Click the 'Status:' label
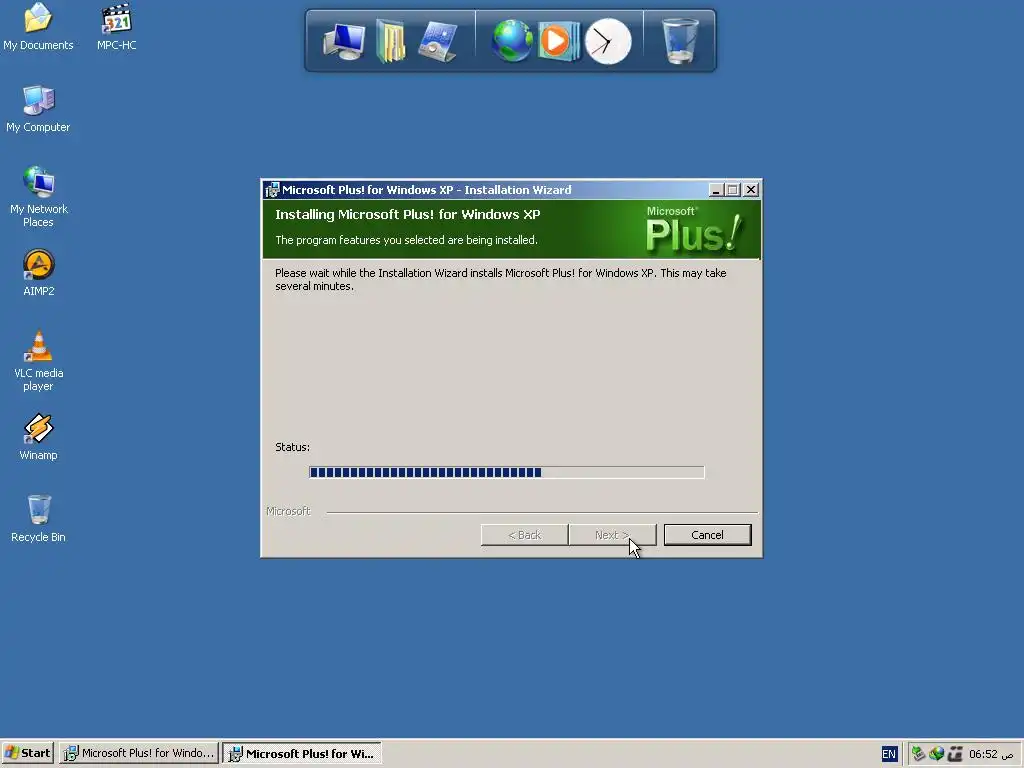The image size is (1024, 768). pos(293,447)
